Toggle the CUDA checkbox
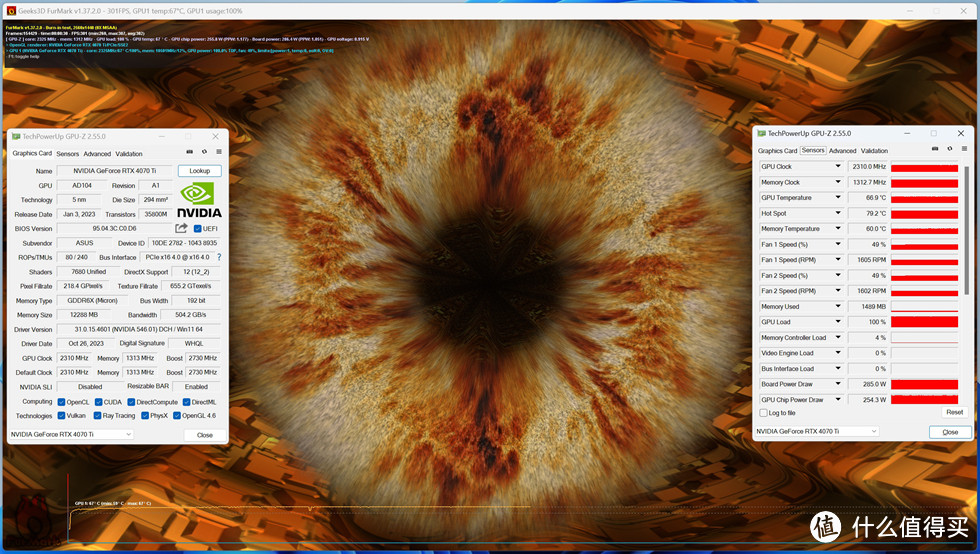The image size is (980, 554). pos(98,402)
